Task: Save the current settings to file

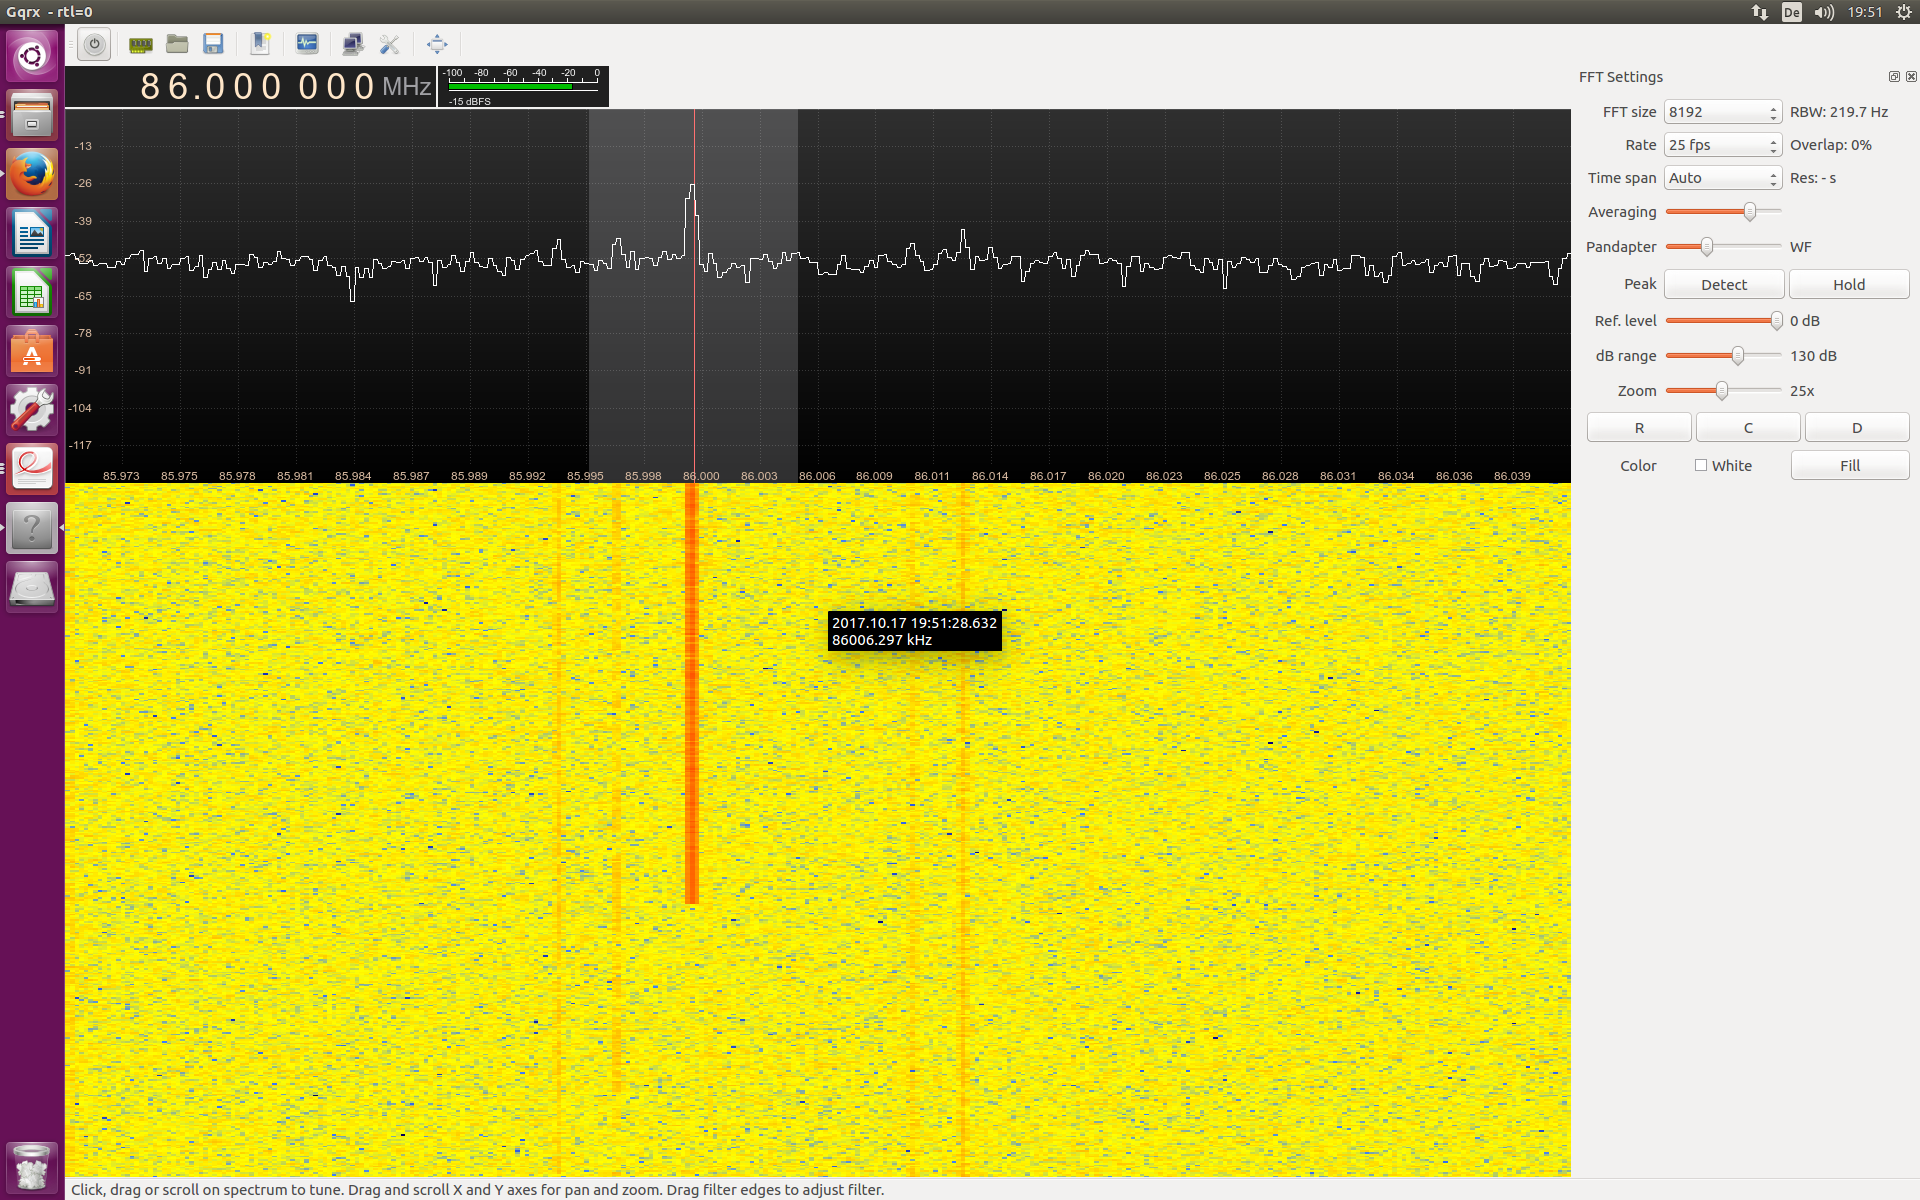Action: coord(213,44)
